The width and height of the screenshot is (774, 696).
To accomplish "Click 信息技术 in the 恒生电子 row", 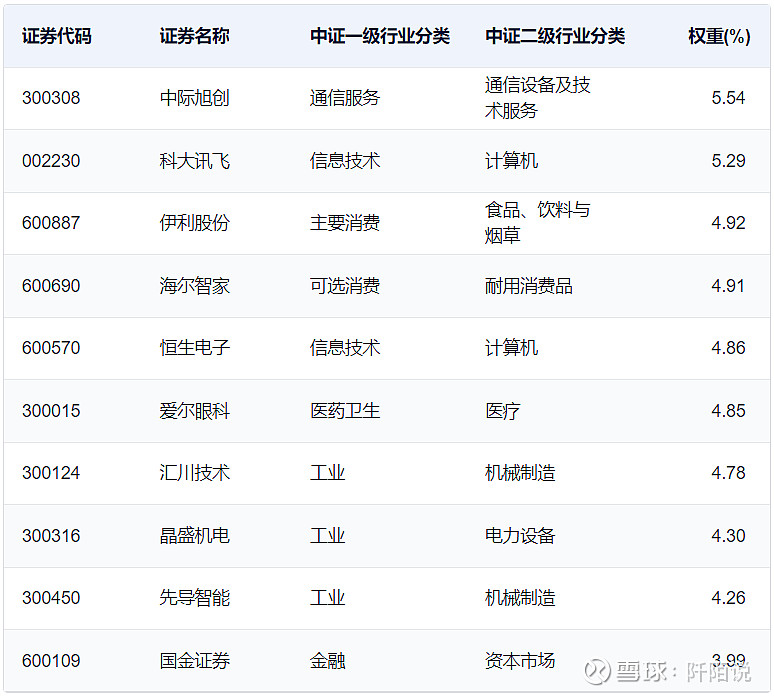I will [x=345, y=348].
